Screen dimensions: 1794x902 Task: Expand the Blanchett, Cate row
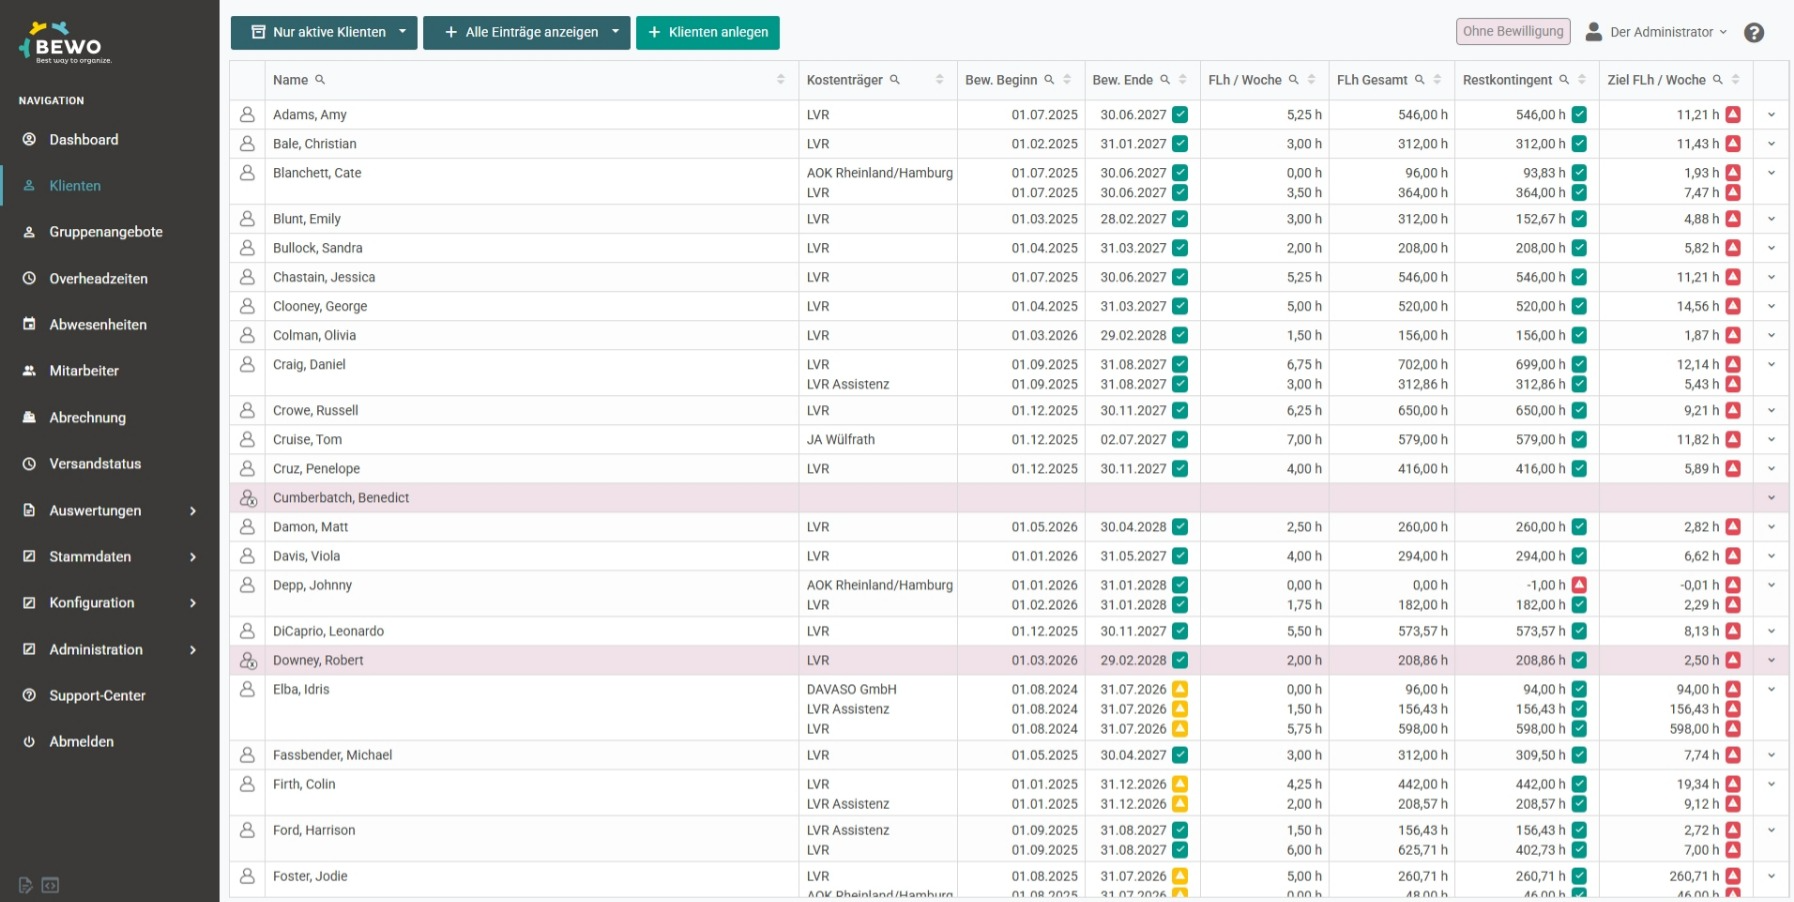click(x=1771, y=173)
